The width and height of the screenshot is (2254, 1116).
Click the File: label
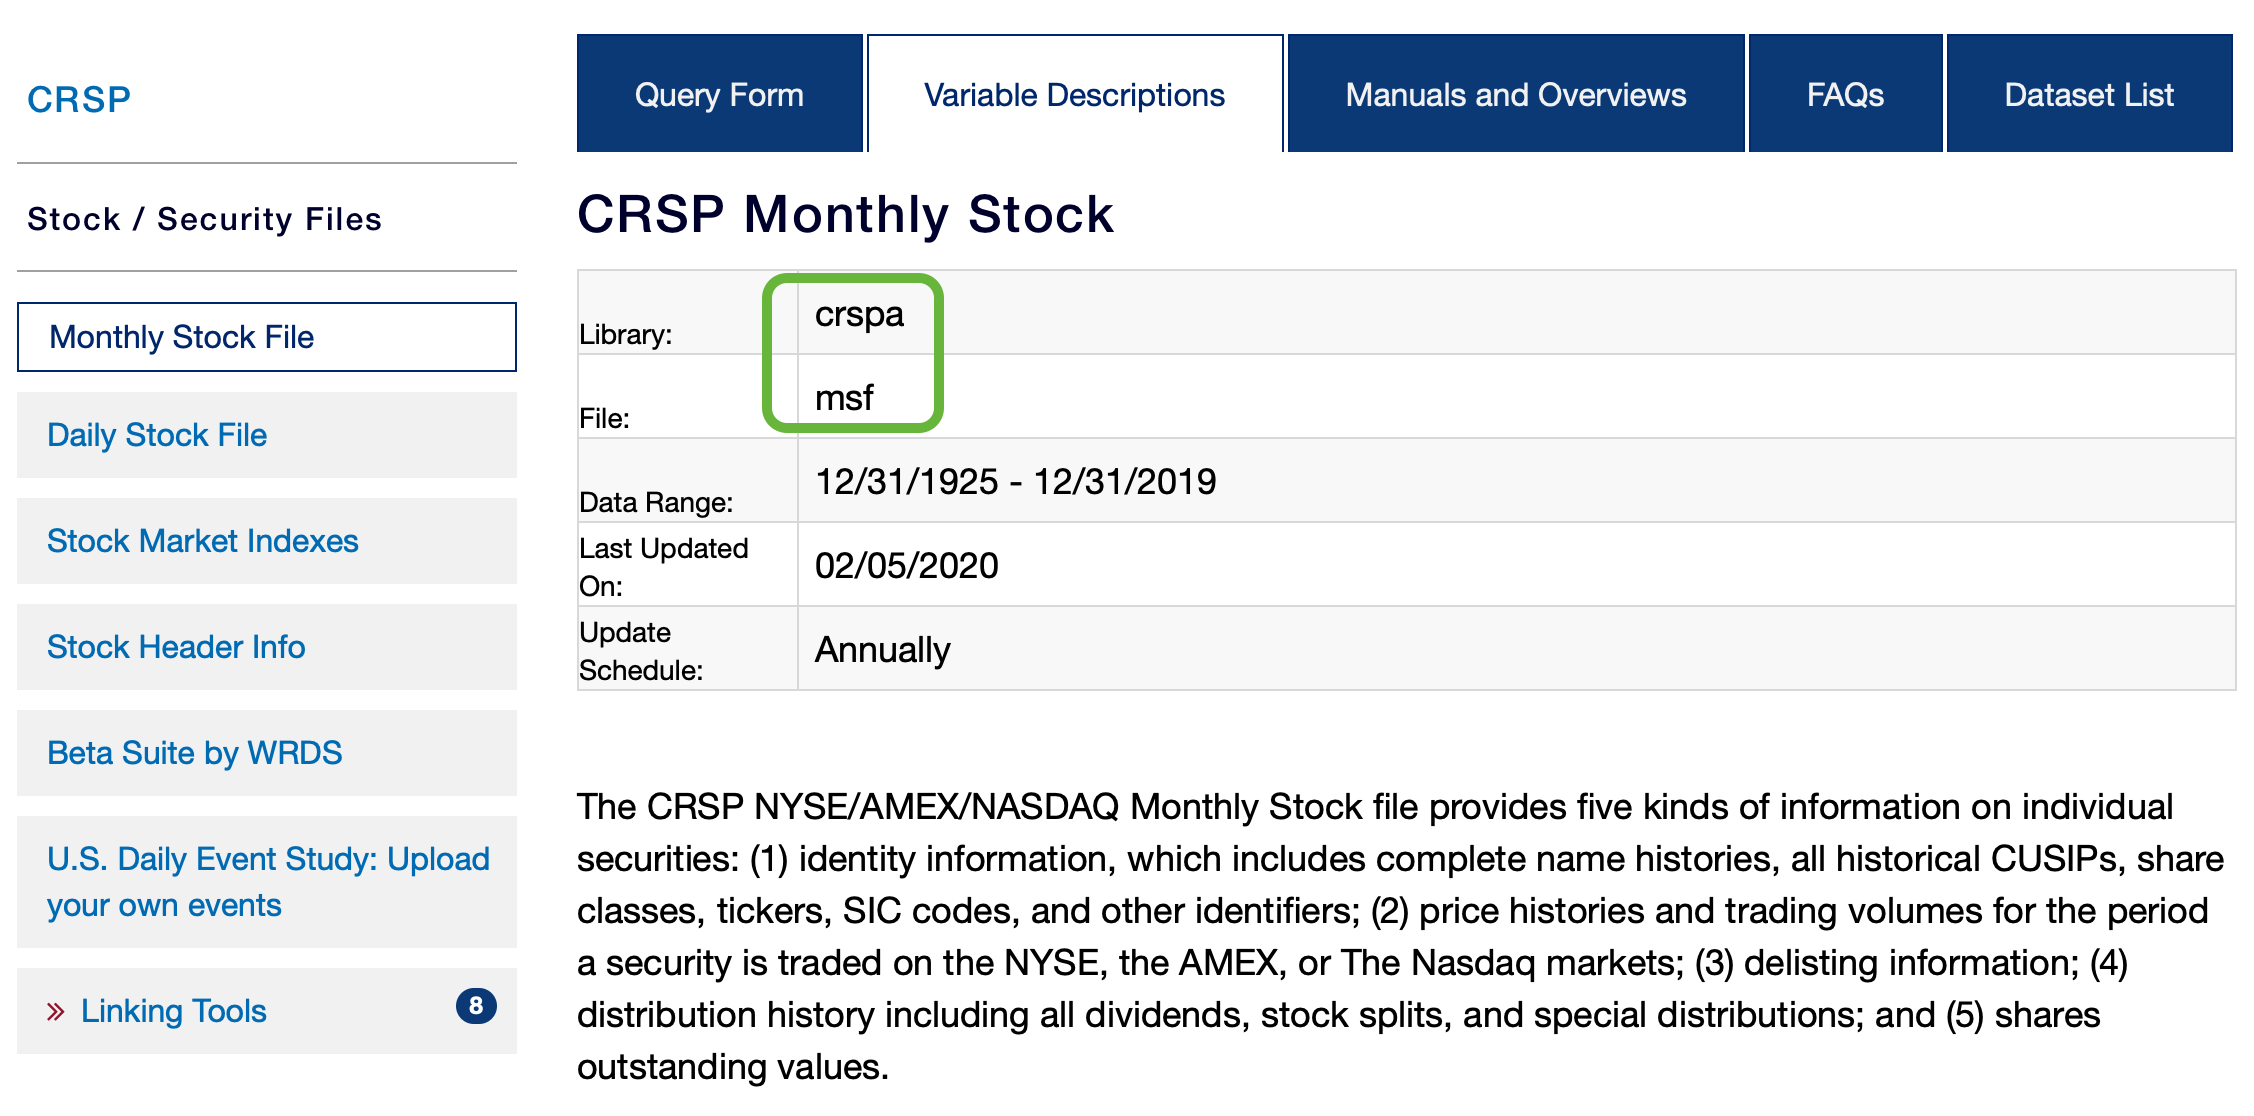605,419
